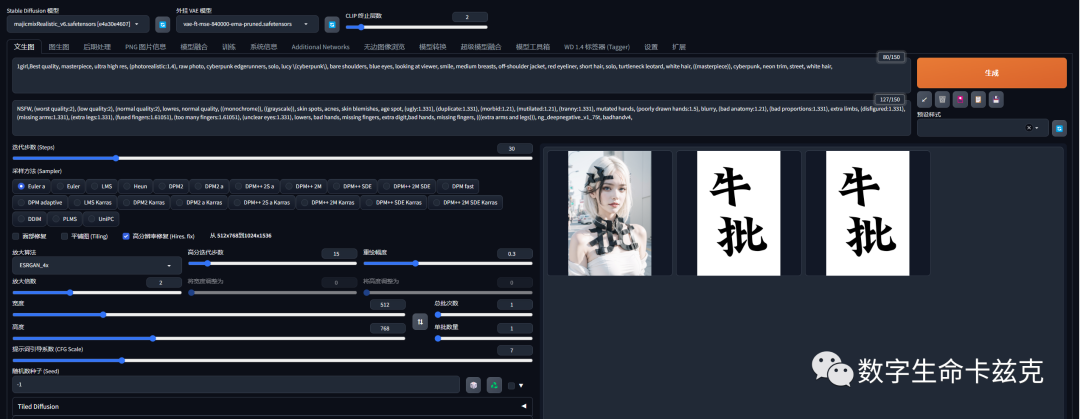Click the pink card icon for extra networks
Viewport: 1080px width, 419px height.
click(960, 100)
